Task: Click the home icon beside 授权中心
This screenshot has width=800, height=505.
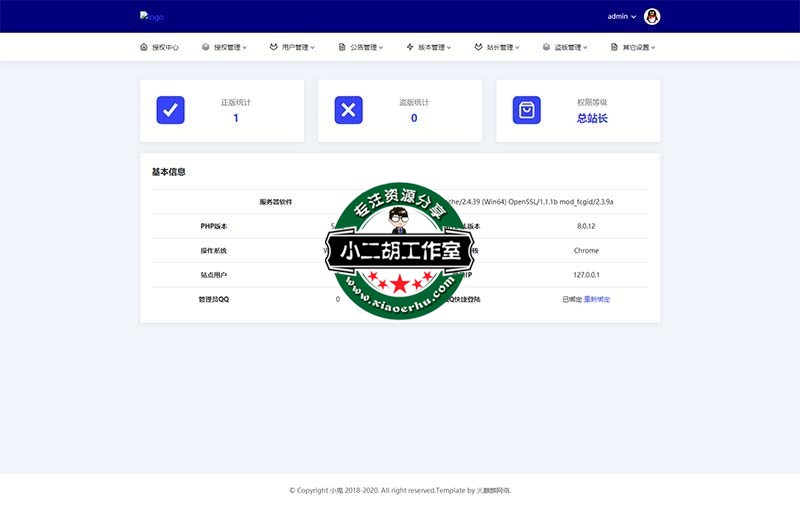Action: [x=144, y=47]
